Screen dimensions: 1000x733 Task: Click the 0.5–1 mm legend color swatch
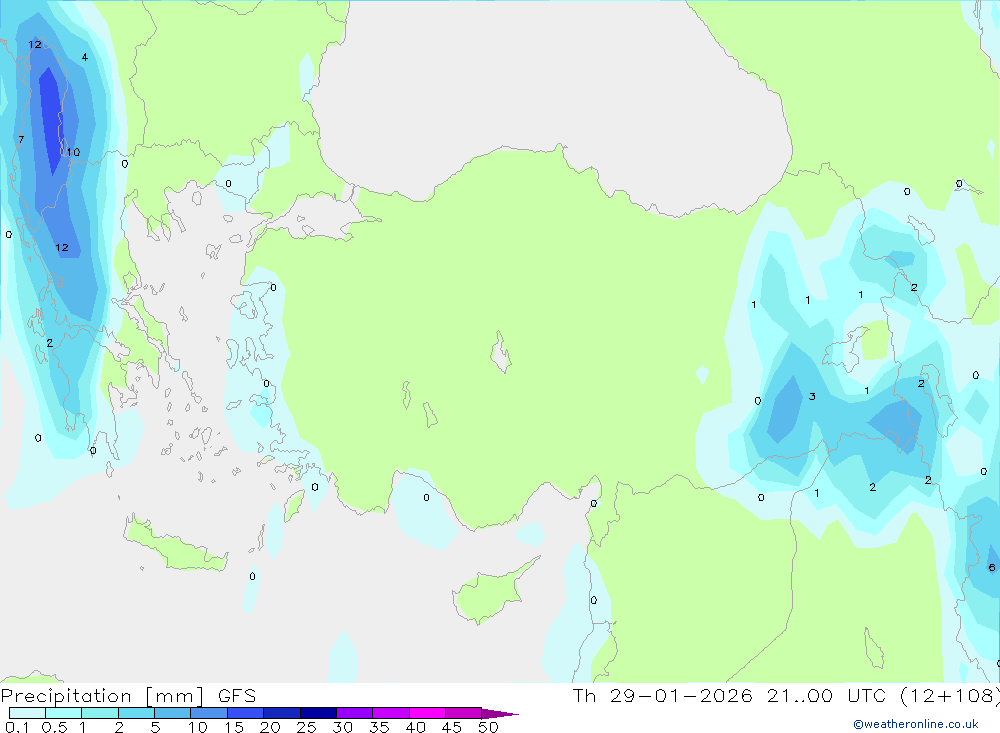pyautogui.click(x=63, y=713)
